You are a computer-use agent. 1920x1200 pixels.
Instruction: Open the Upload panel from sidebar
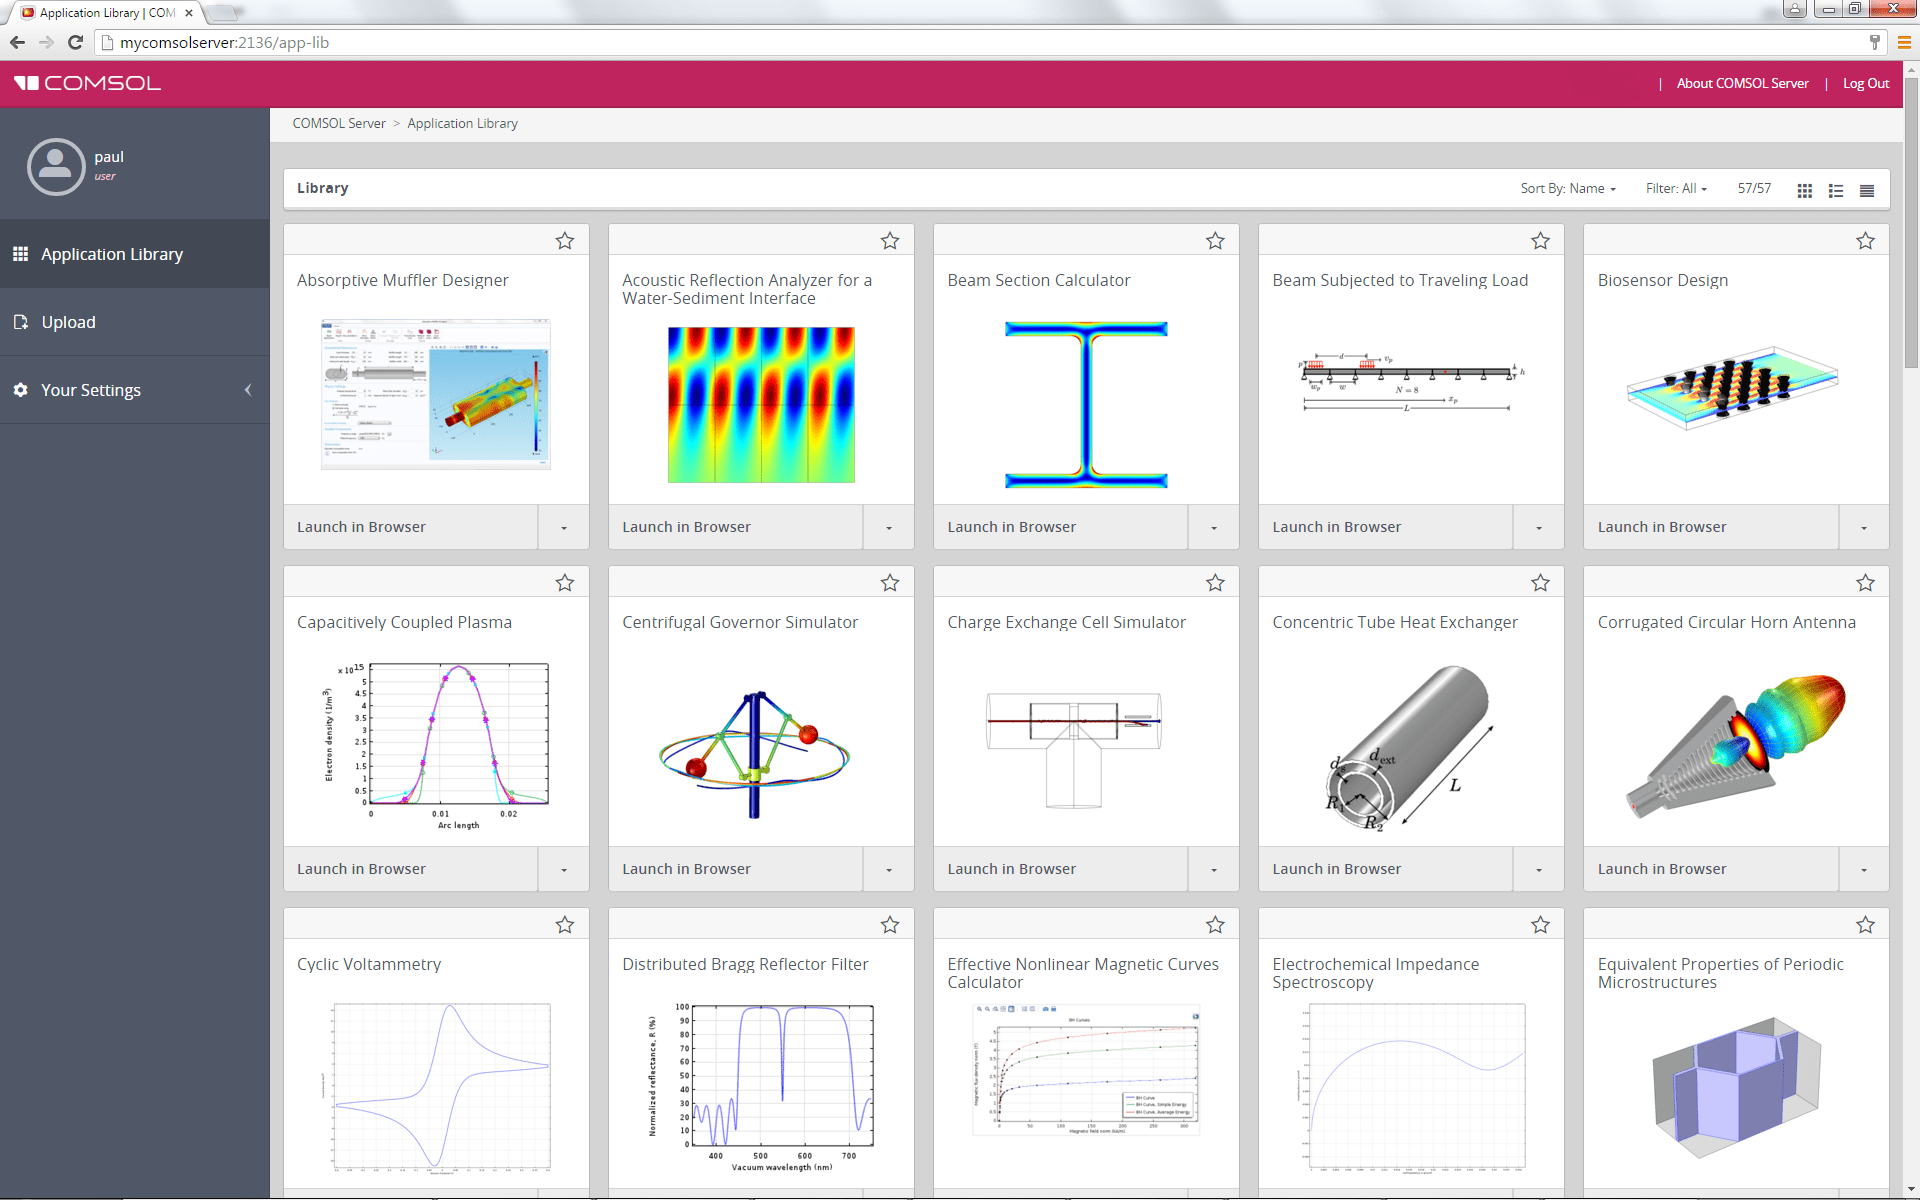68,322
